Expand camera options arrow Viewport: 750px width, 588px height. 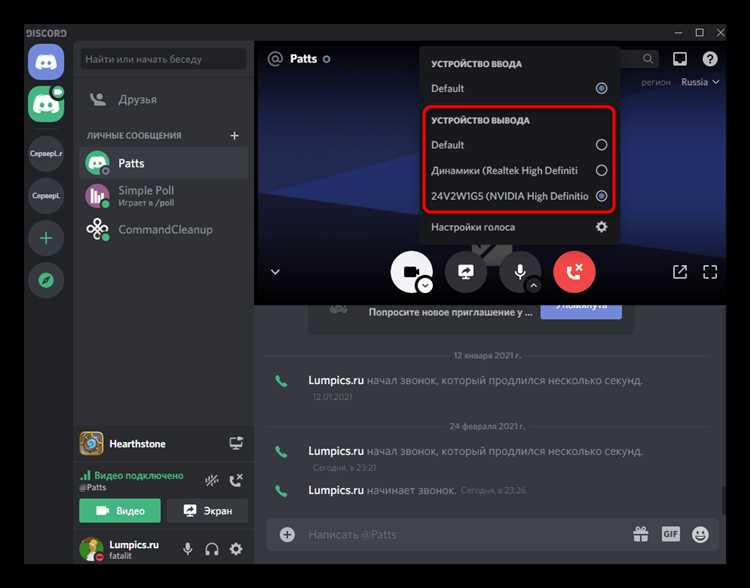425,286
